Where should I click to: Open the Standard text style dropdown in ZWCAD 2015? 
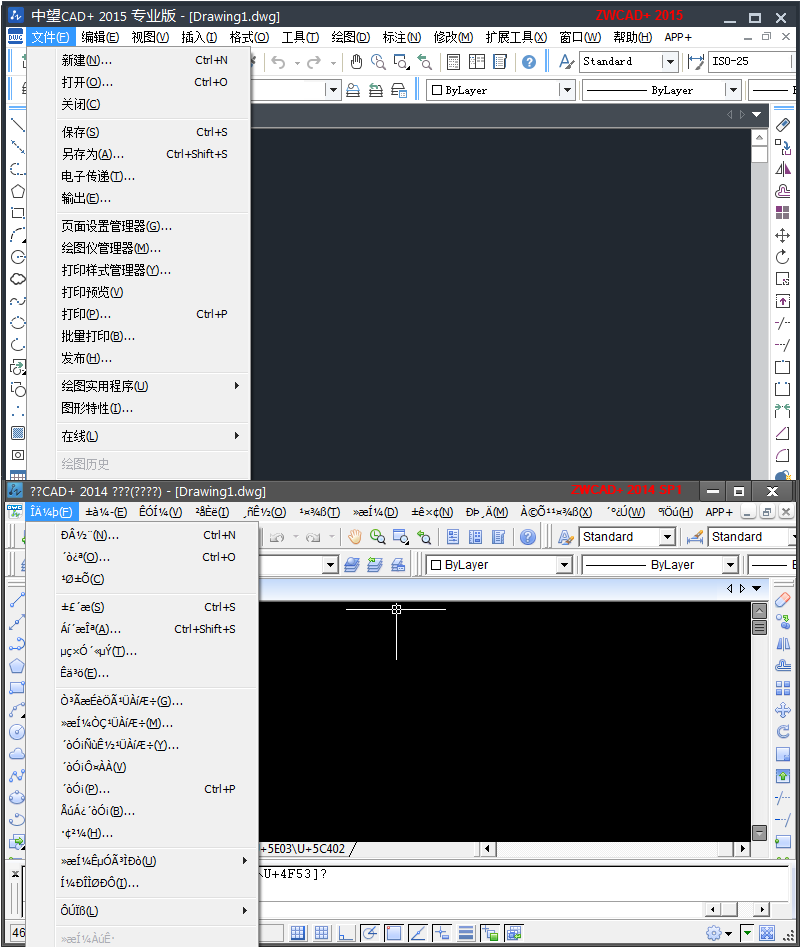[x=669, y=62]
